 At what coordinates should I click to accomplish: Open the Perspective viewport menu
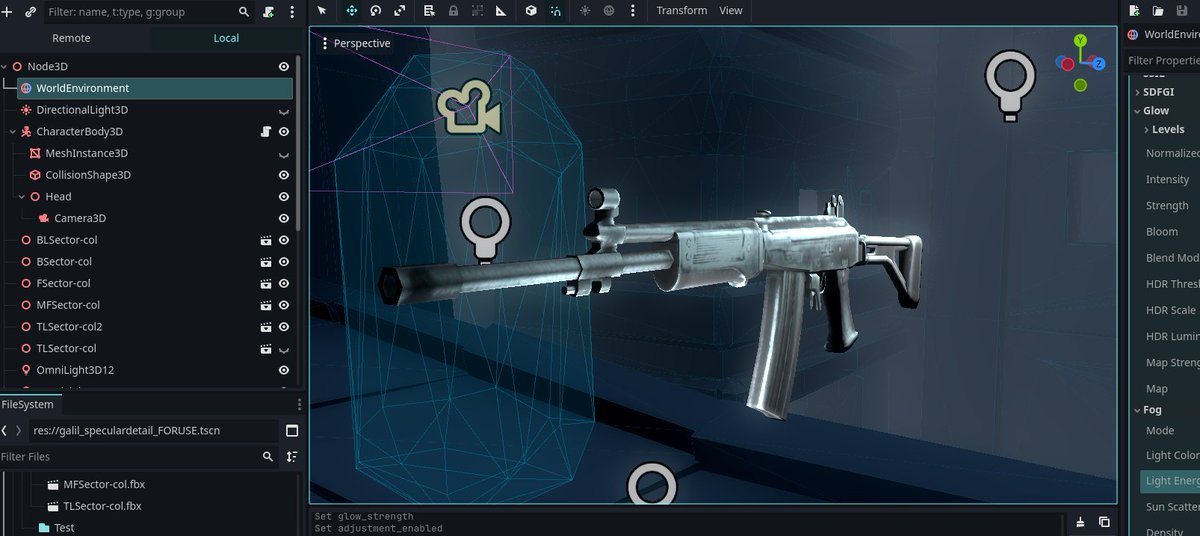pyautogui.click(x=356, y=43)
